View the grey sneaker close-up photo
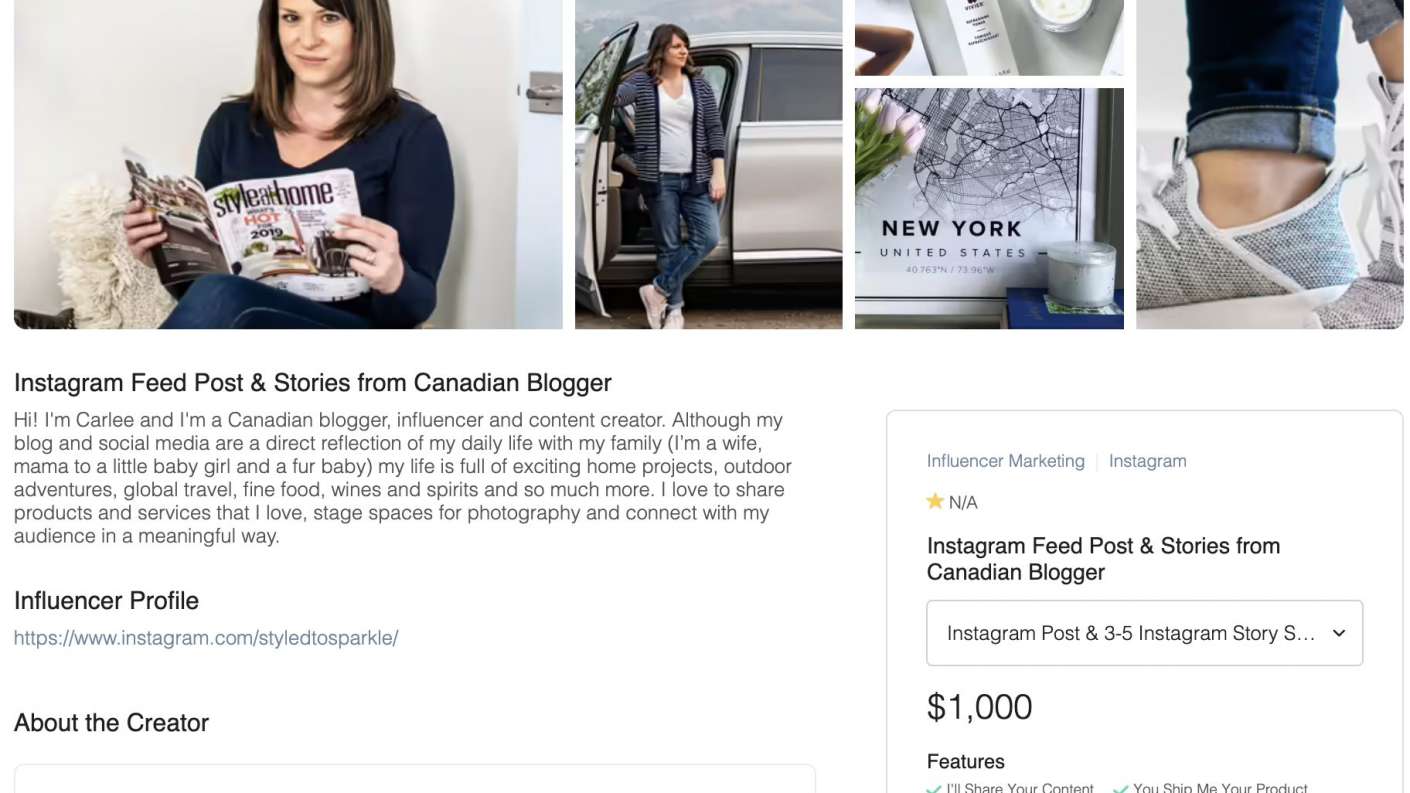The width and height of the screenshot is (1410, 793). pyautogui.click(x=1269, y=164)
